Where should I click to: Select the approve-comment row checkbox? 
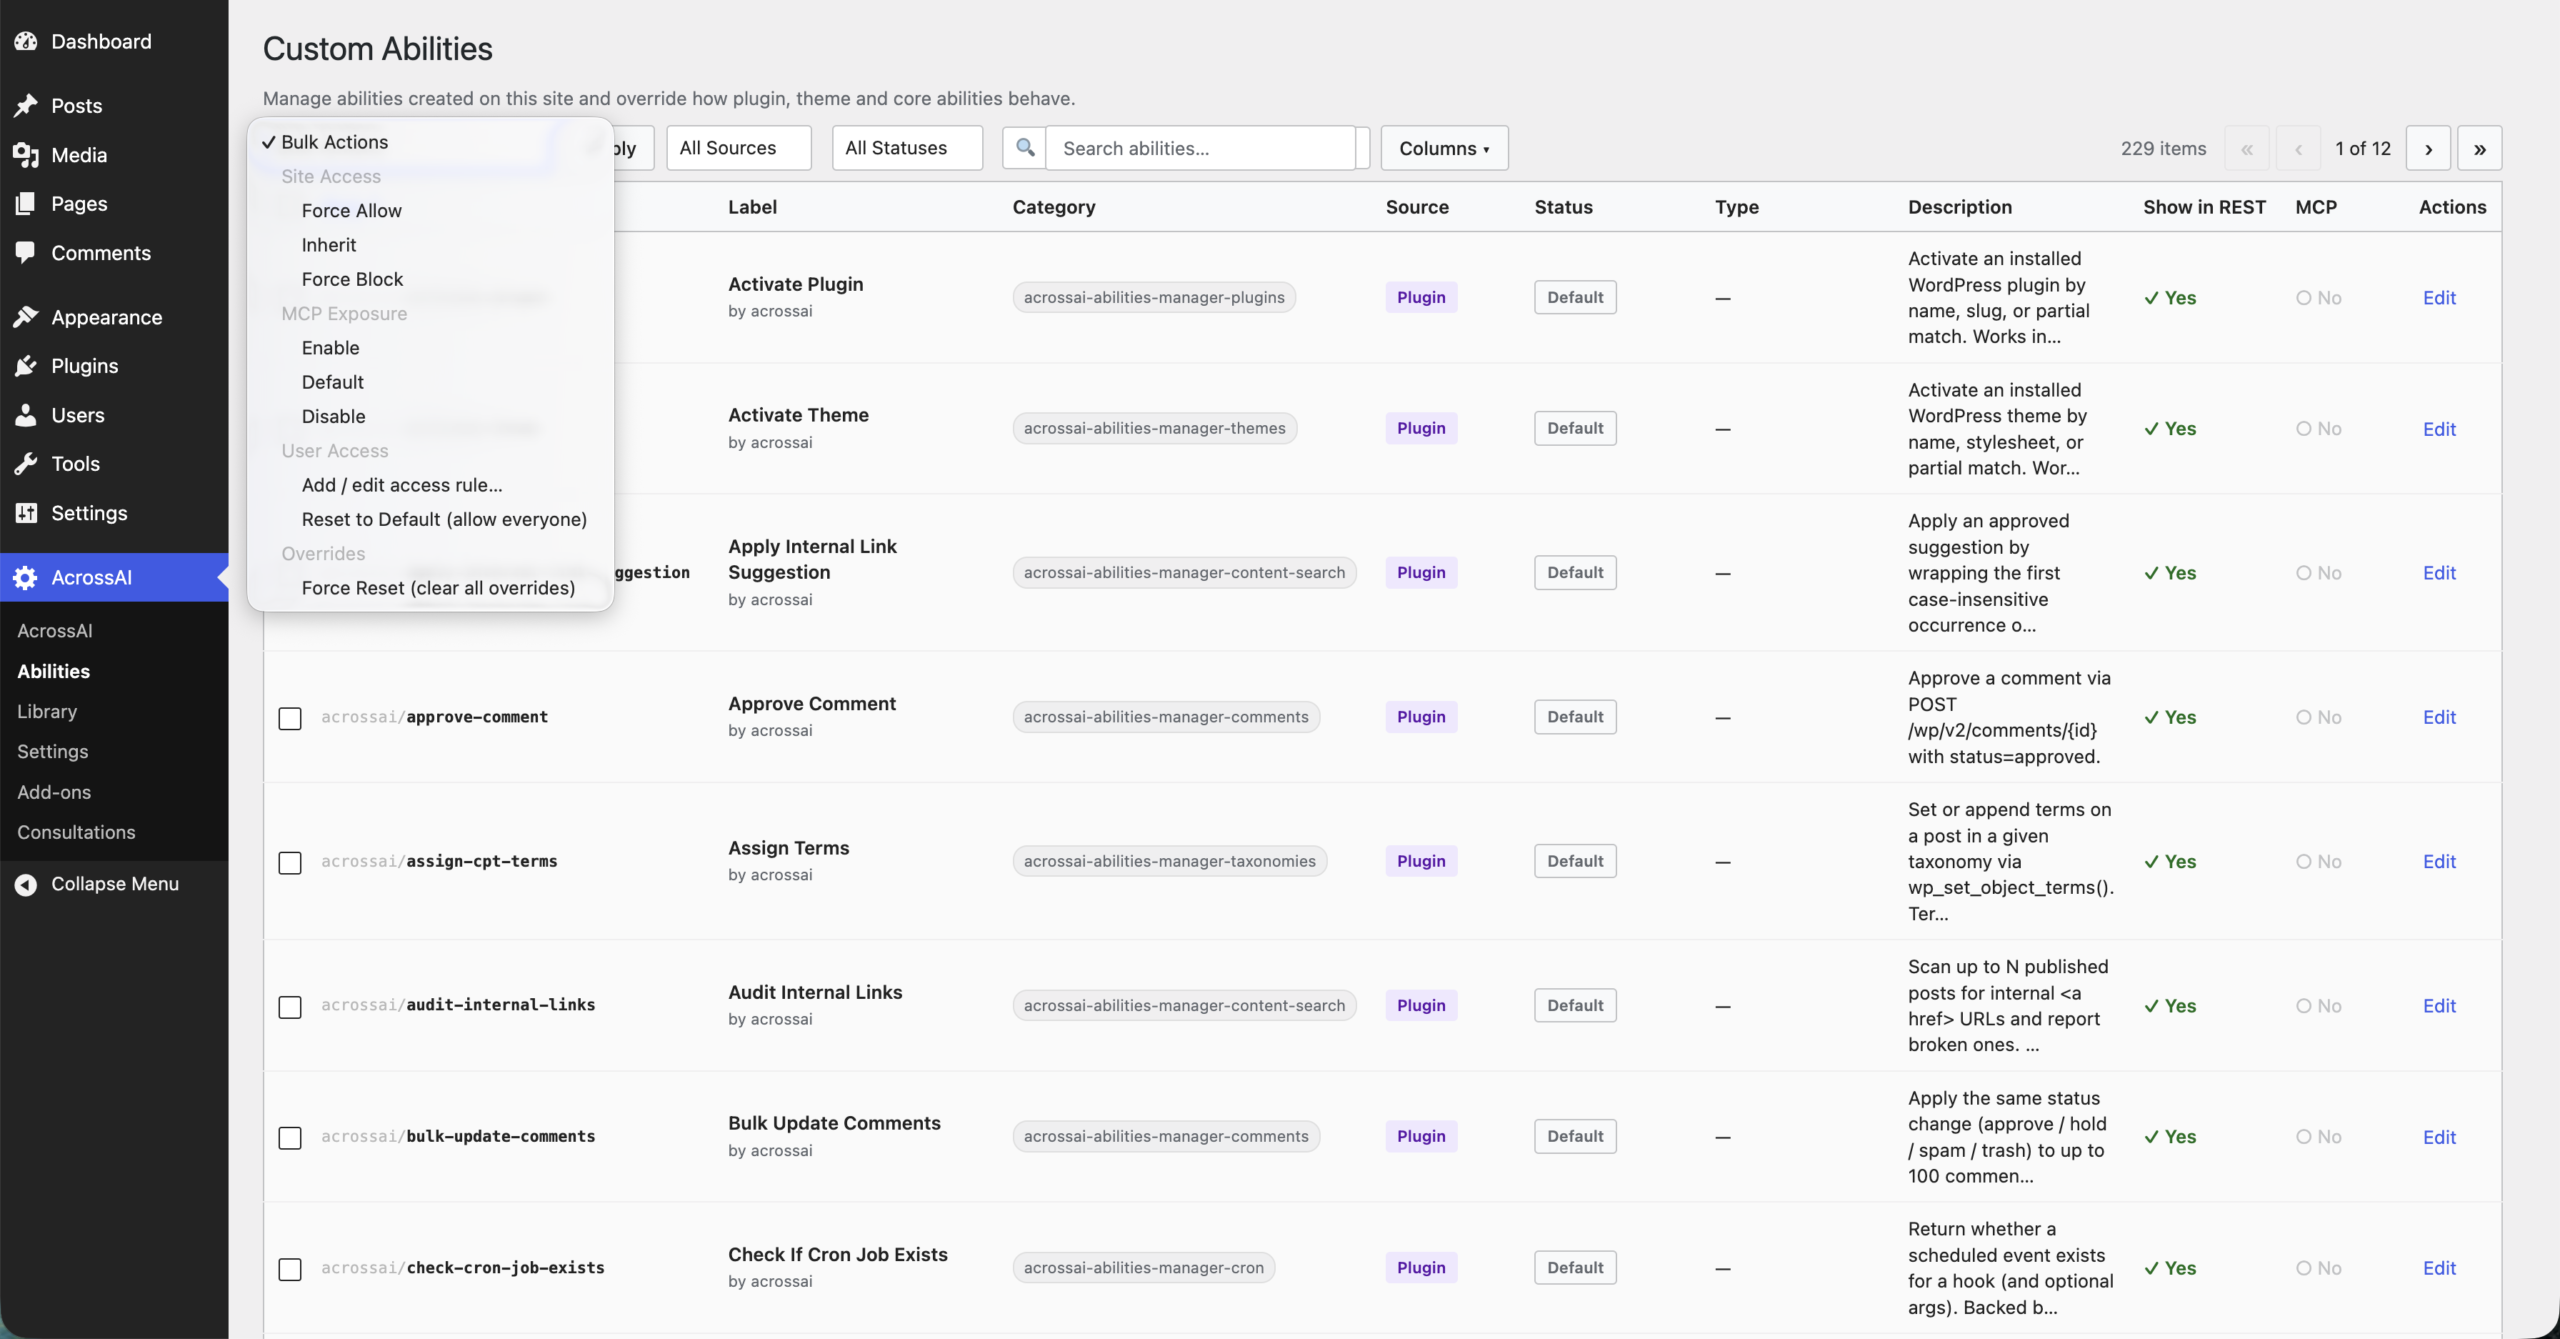[290, 718]
